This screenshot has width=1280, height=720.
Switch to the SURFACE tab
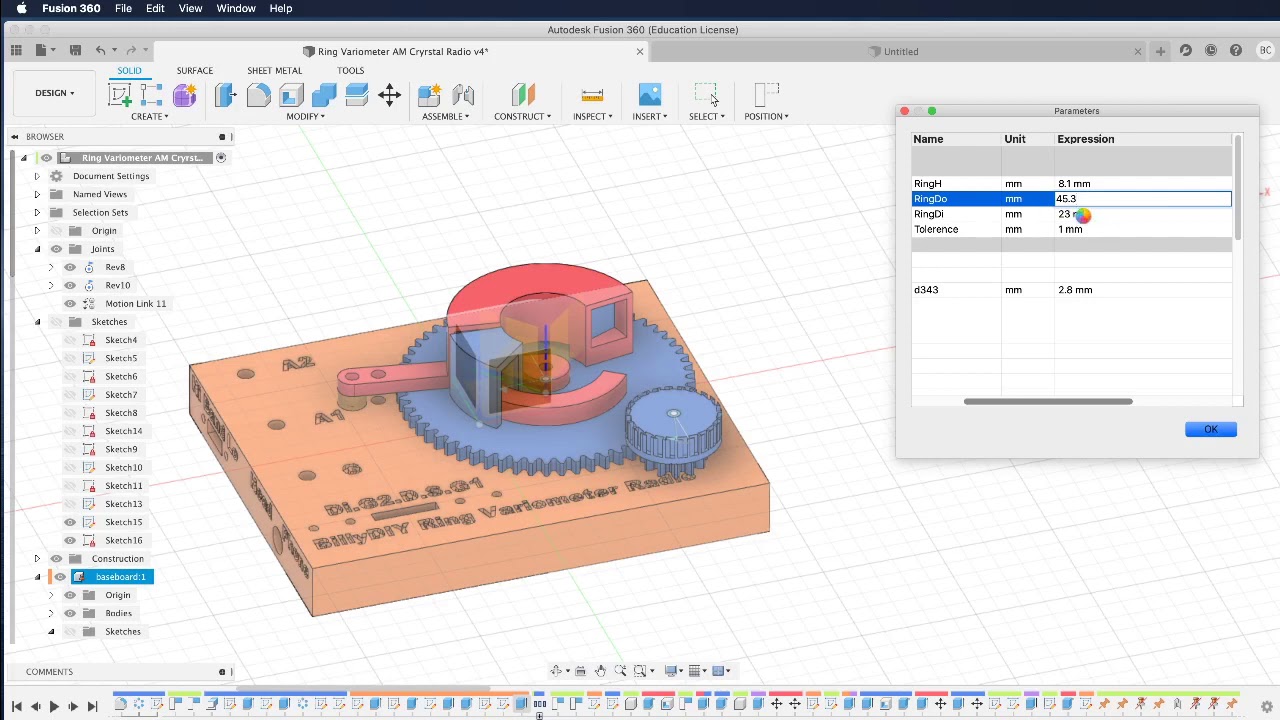[194, 71]
